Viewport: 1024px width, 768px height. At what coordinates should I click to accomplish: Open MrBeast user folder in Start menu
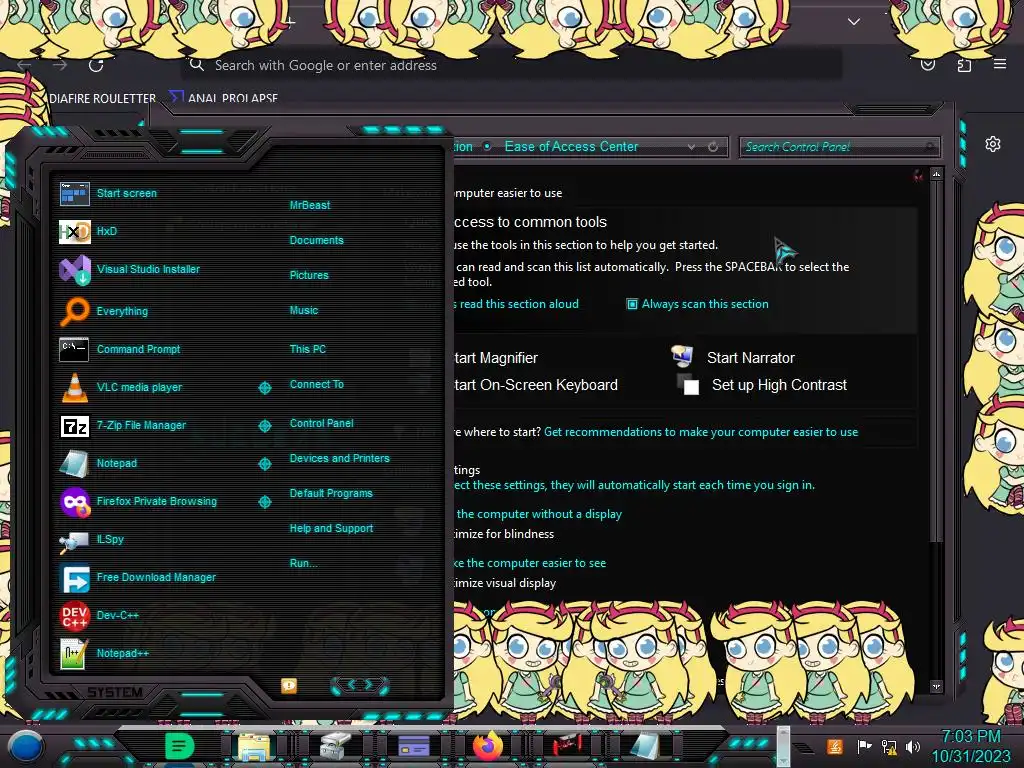click(x=310, y=205)
